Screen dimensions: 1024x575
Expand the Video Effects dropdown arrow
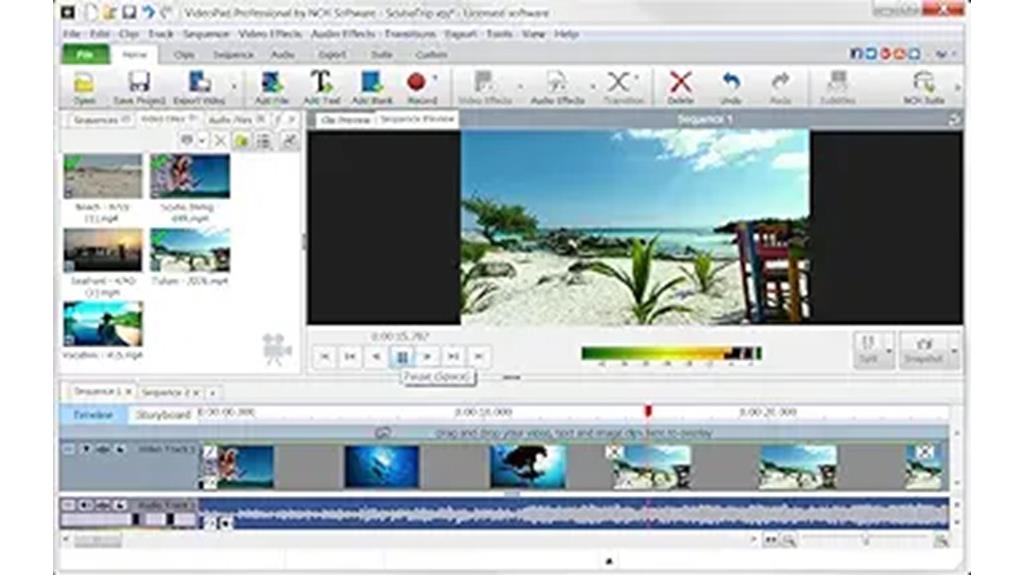click(x=520, y=86)
